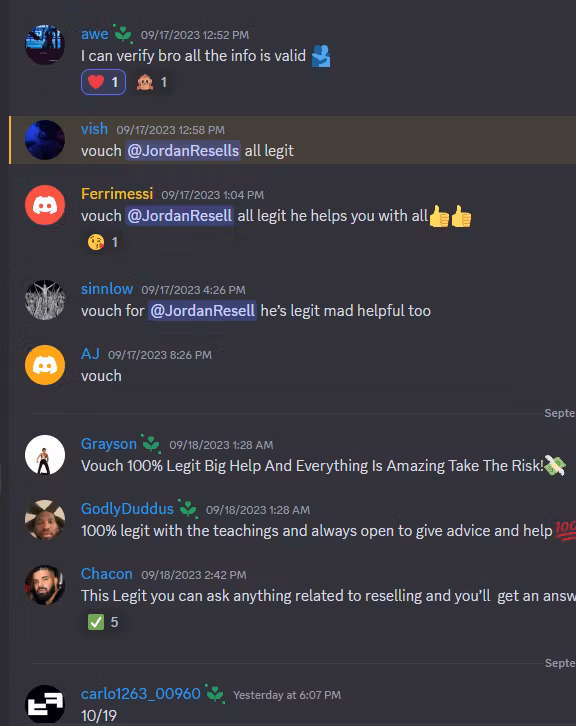This screenshot has height=726, width=576.
Task: Open sinnlow's grayscale avatar
Action: pyautogui.click(x=45, y=300)
